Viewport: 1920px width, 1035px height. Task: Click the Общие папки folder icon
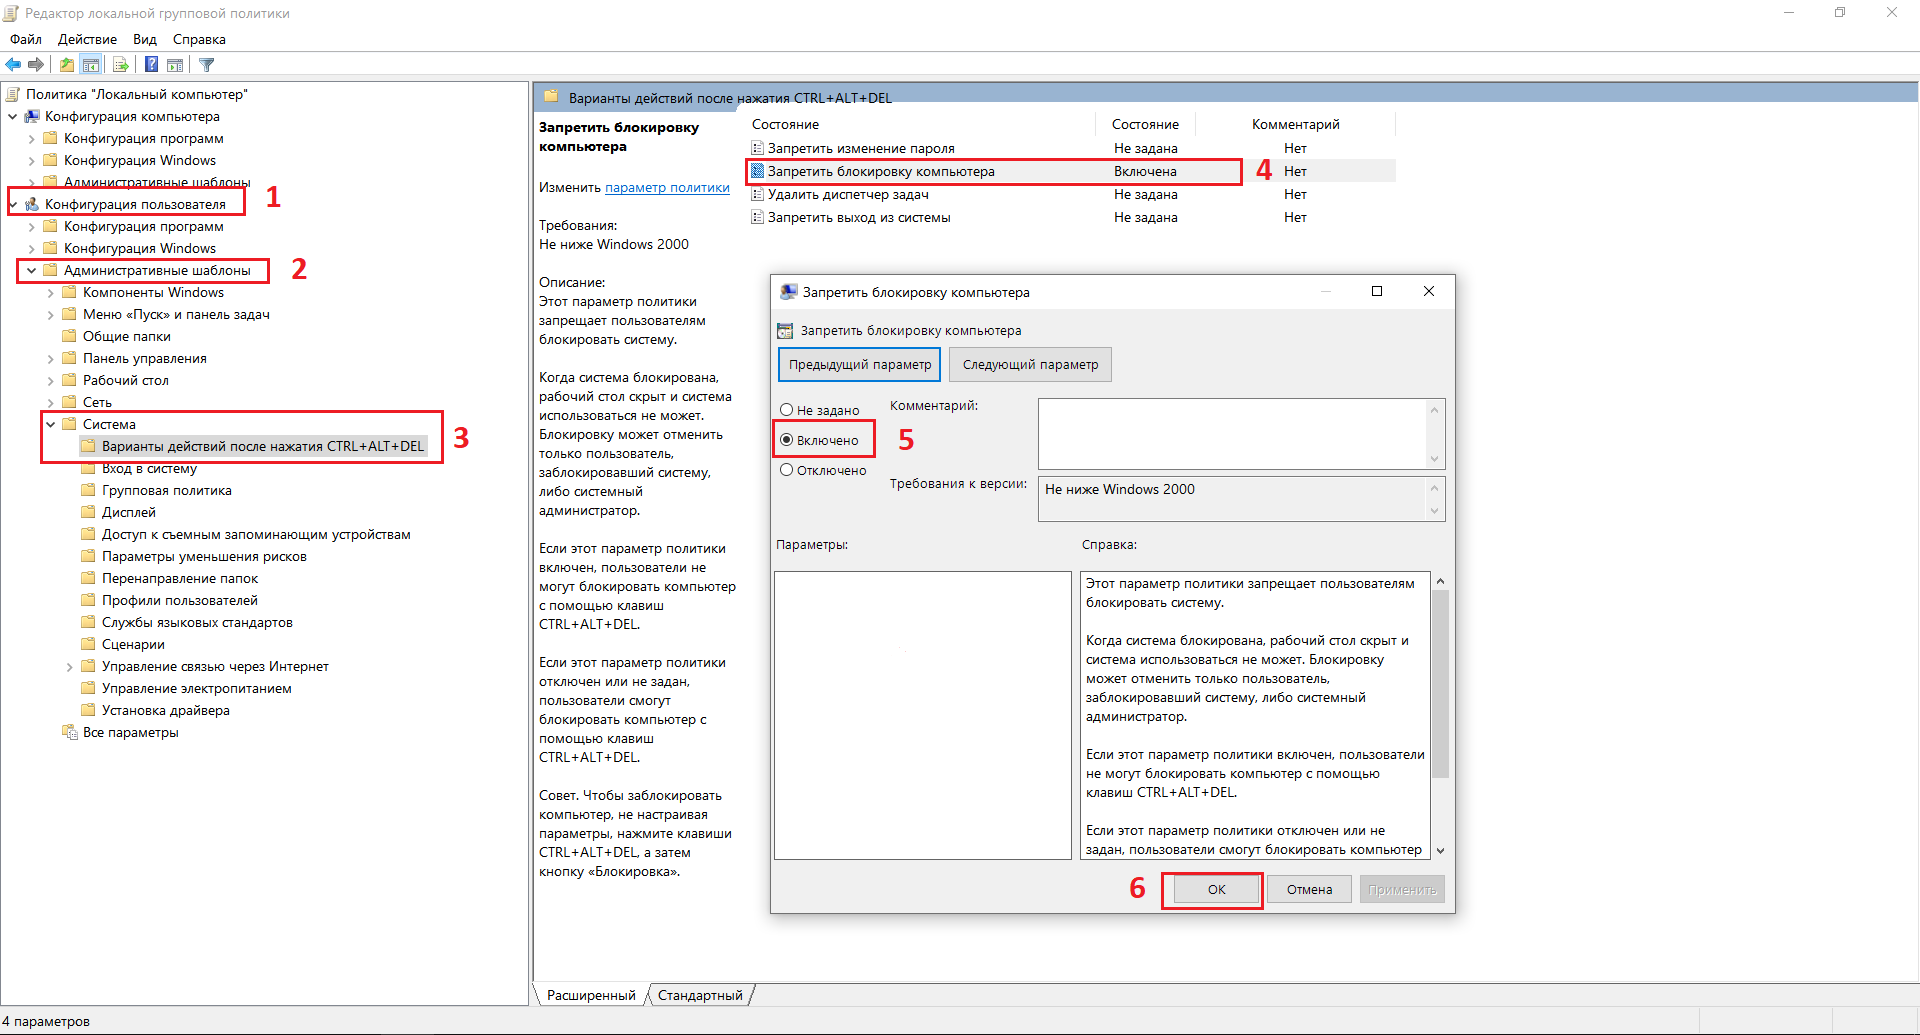(x=70, y=336)
